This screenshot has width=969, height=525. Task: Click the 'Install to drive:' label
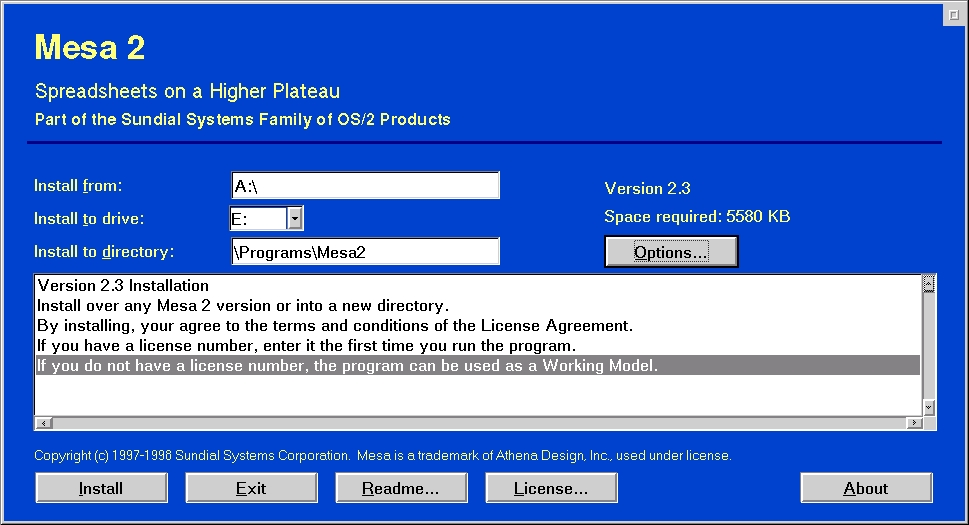89,219
